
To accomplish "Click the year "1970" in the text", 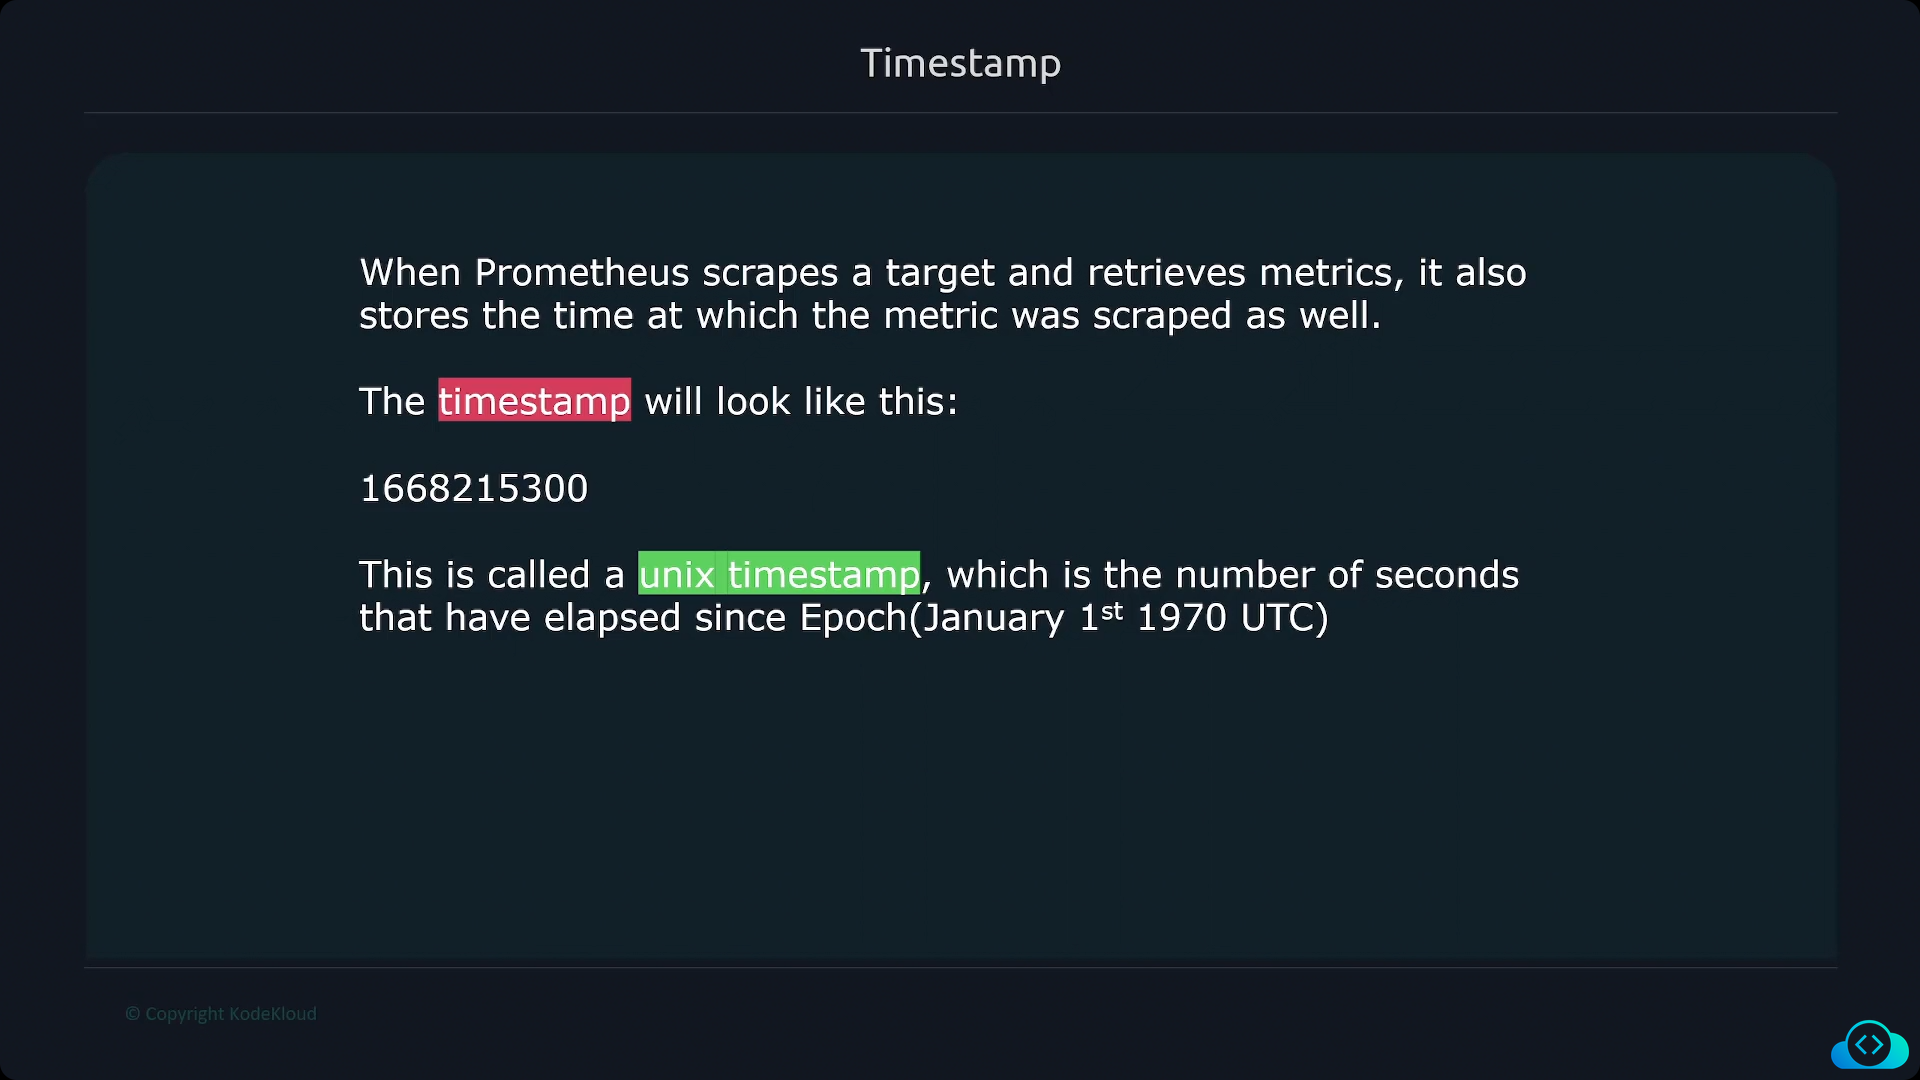I will [x=1182, y=618].
